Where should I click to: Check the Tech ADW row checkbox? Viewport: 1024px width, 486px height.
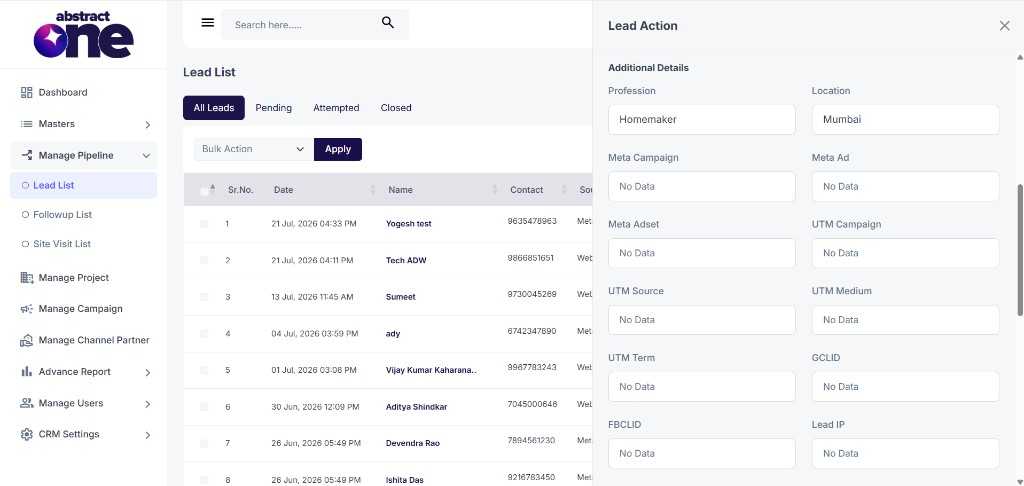click(x=204, y=260)
